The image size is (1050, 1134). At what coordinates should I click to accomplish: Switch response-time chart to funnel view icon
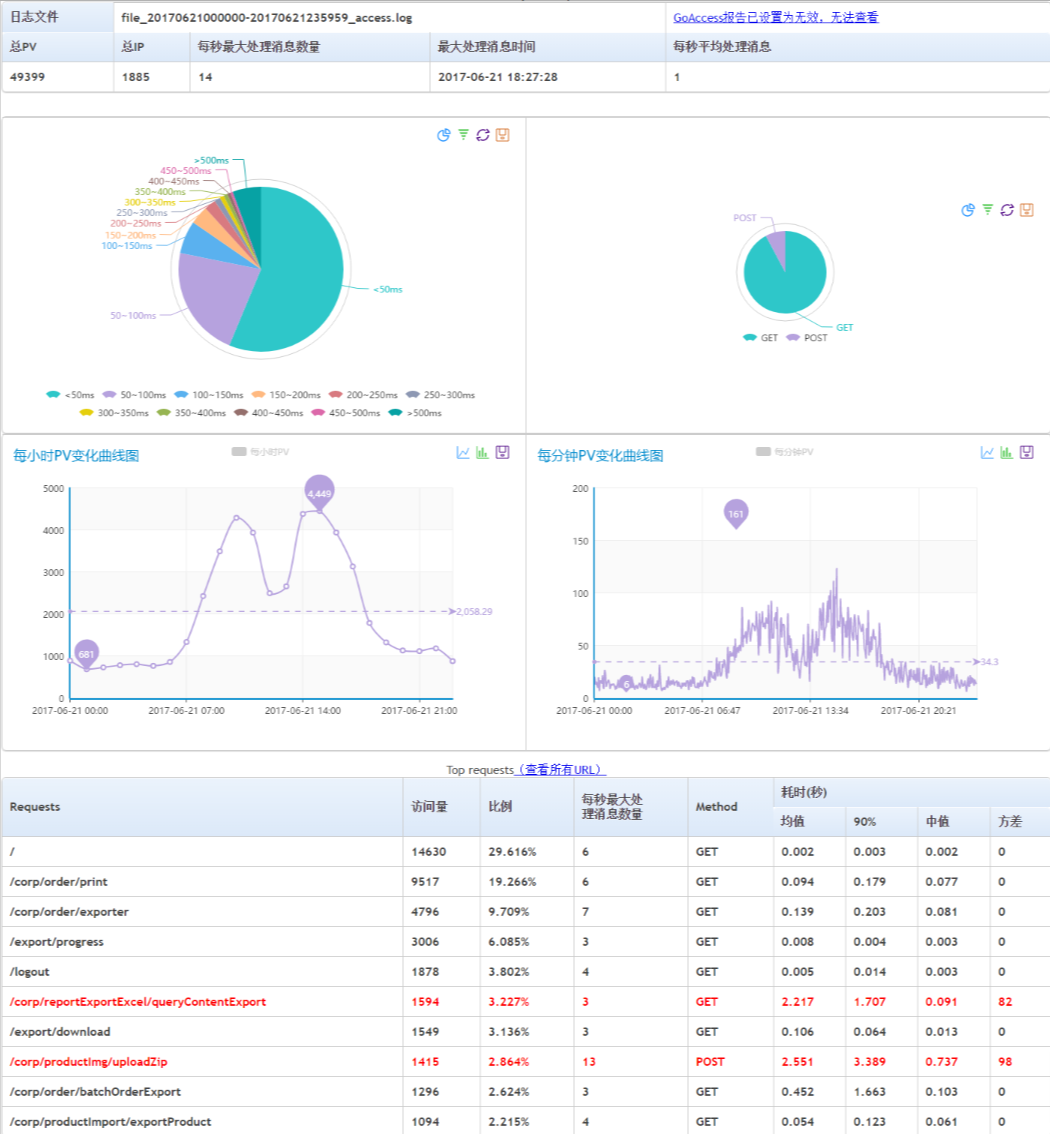[x=464, y=135]
